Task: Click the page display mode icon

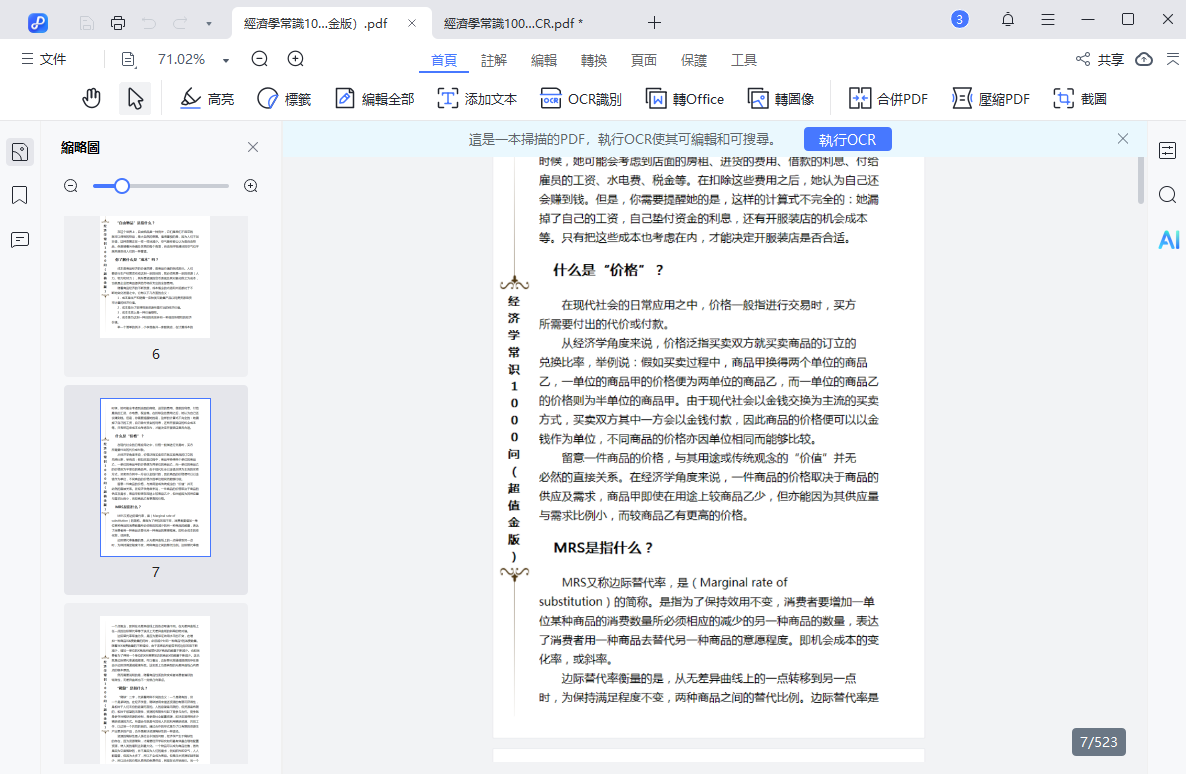Action: [129, 59]
